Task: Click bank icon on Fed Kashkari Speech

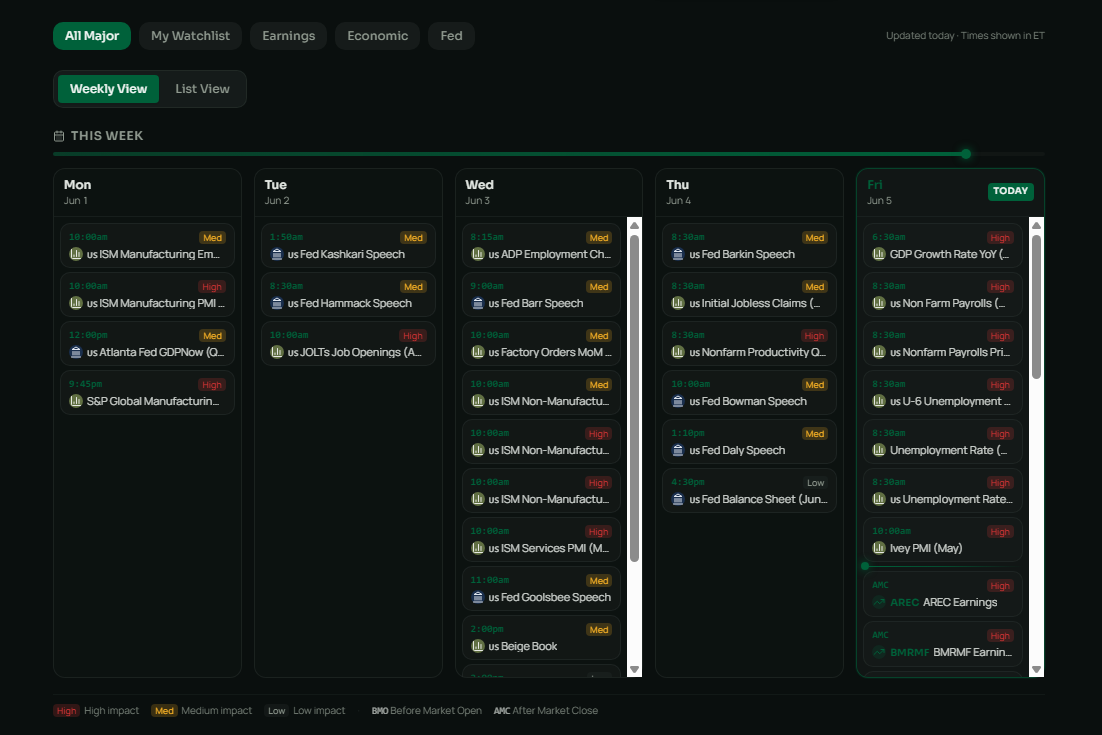Action: pos(277,254)
